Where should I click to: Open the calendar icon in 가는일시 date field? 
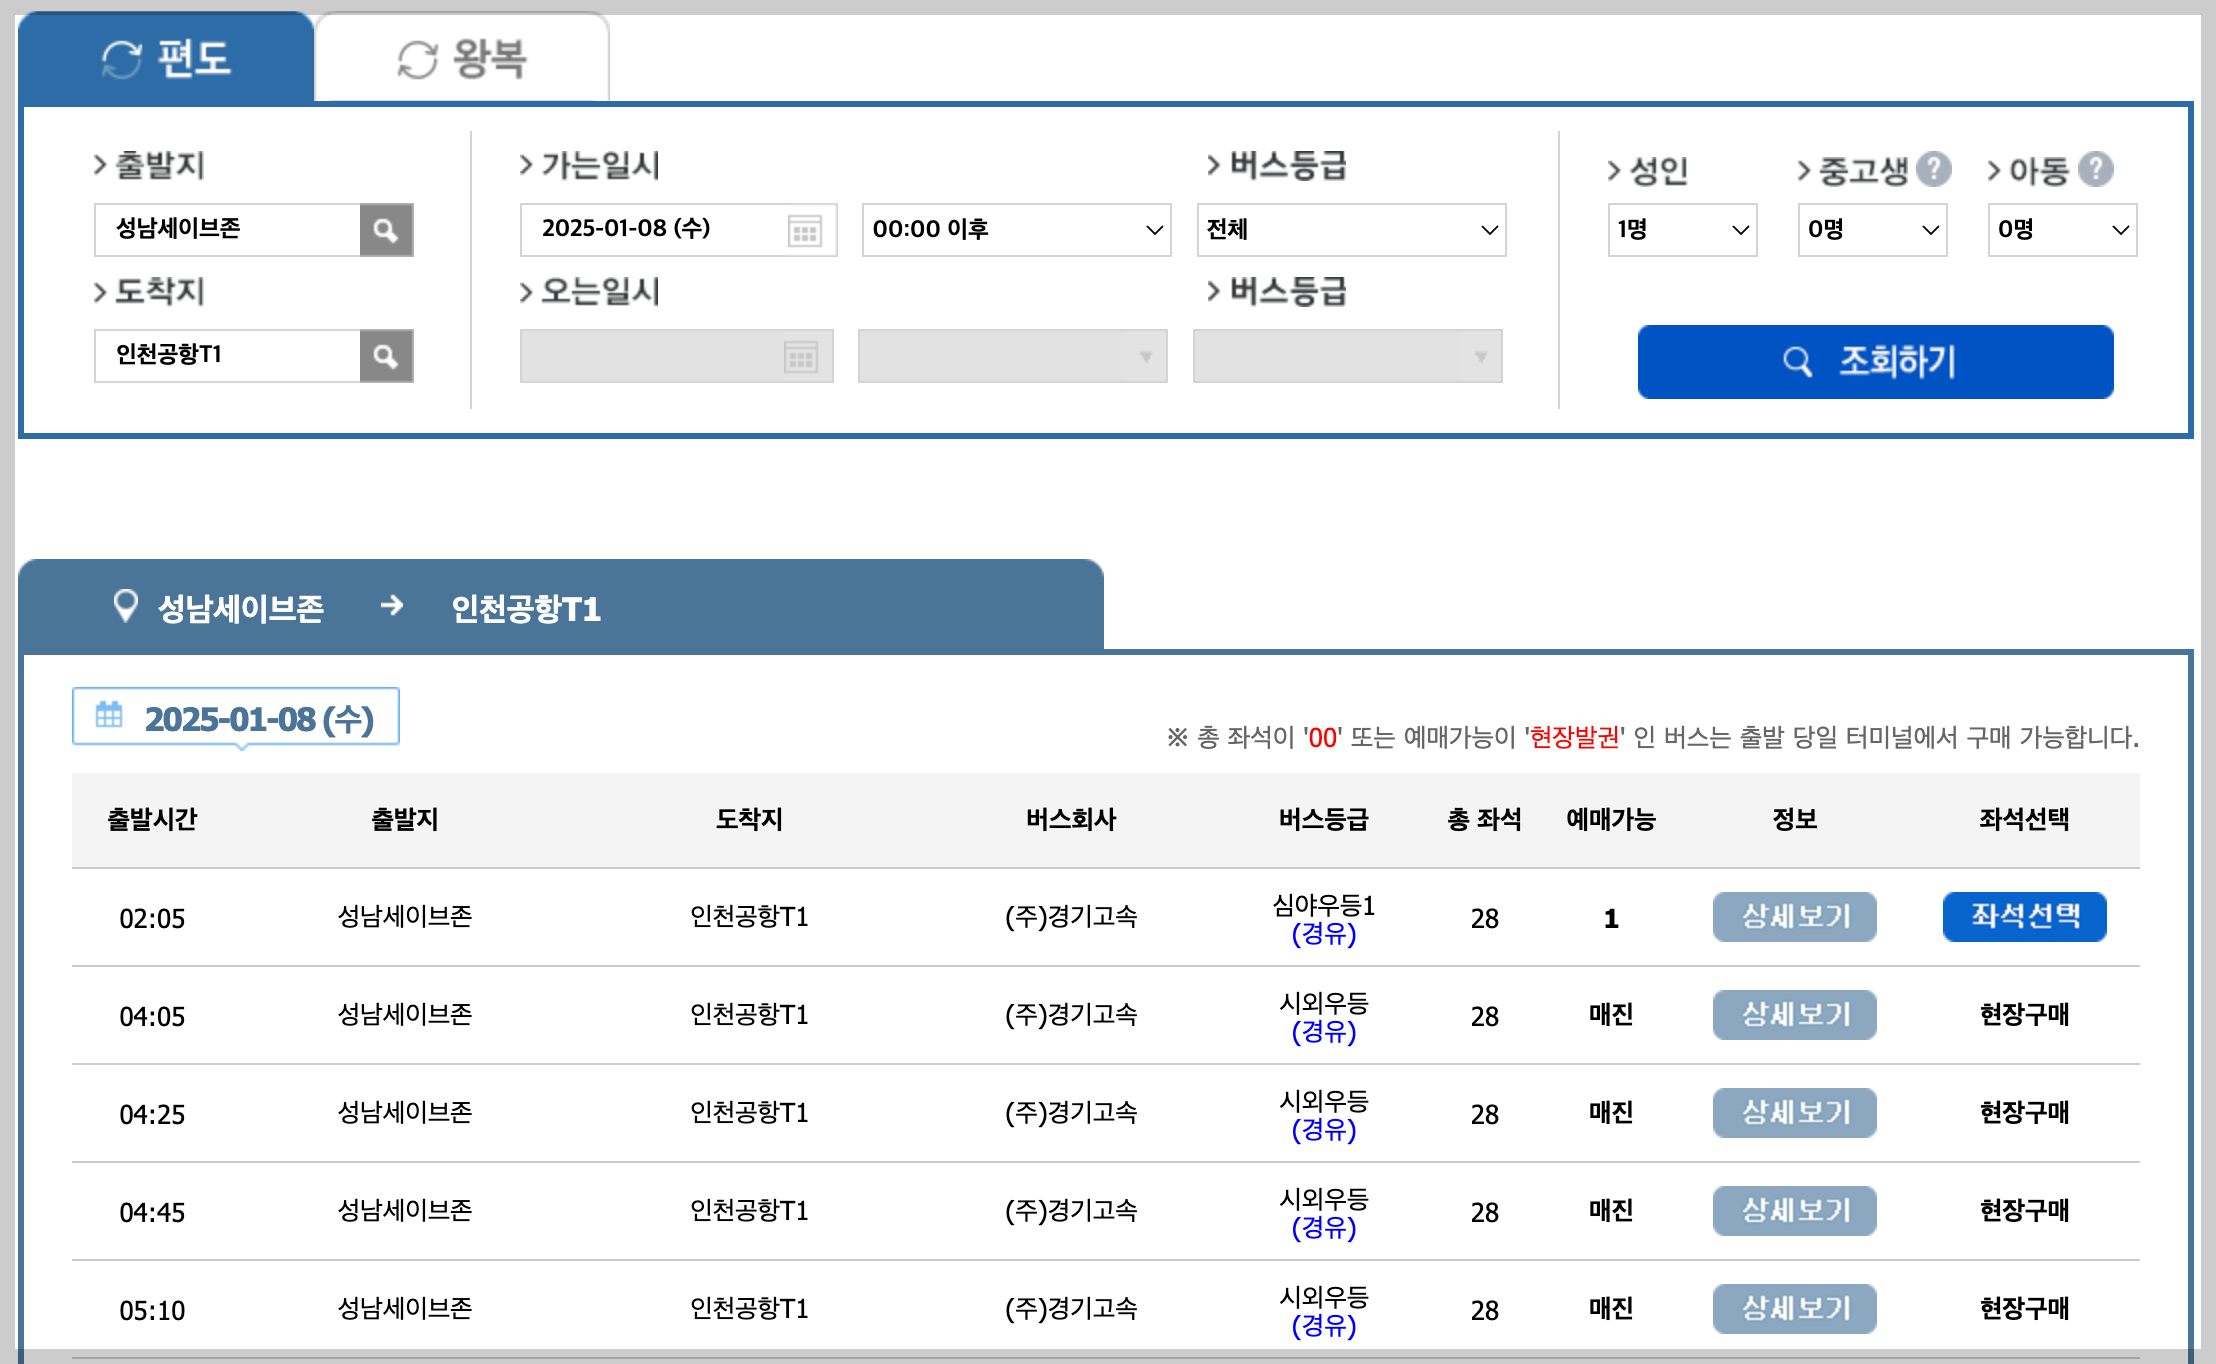tap(803, 229)
